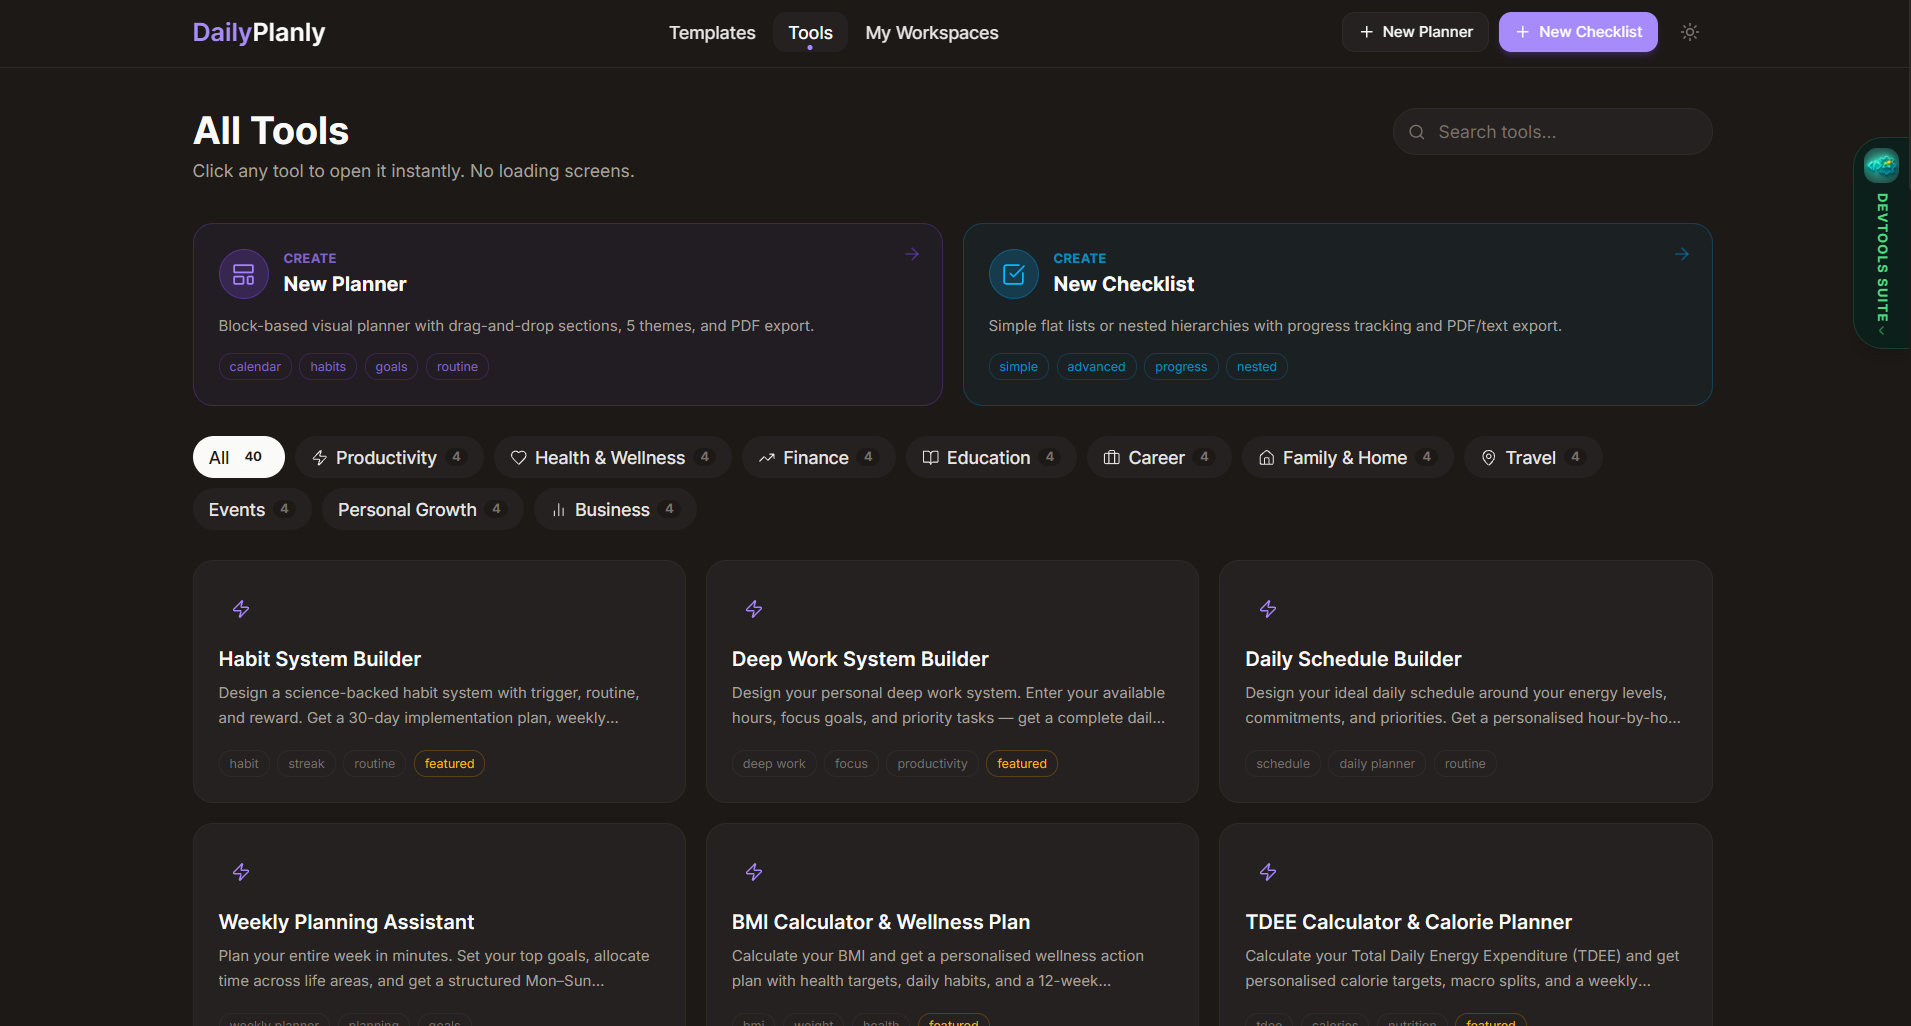This screenshot has height=1026, width=1911.
Task: Click the search magnifier icon
Action: pos(1416,132)
